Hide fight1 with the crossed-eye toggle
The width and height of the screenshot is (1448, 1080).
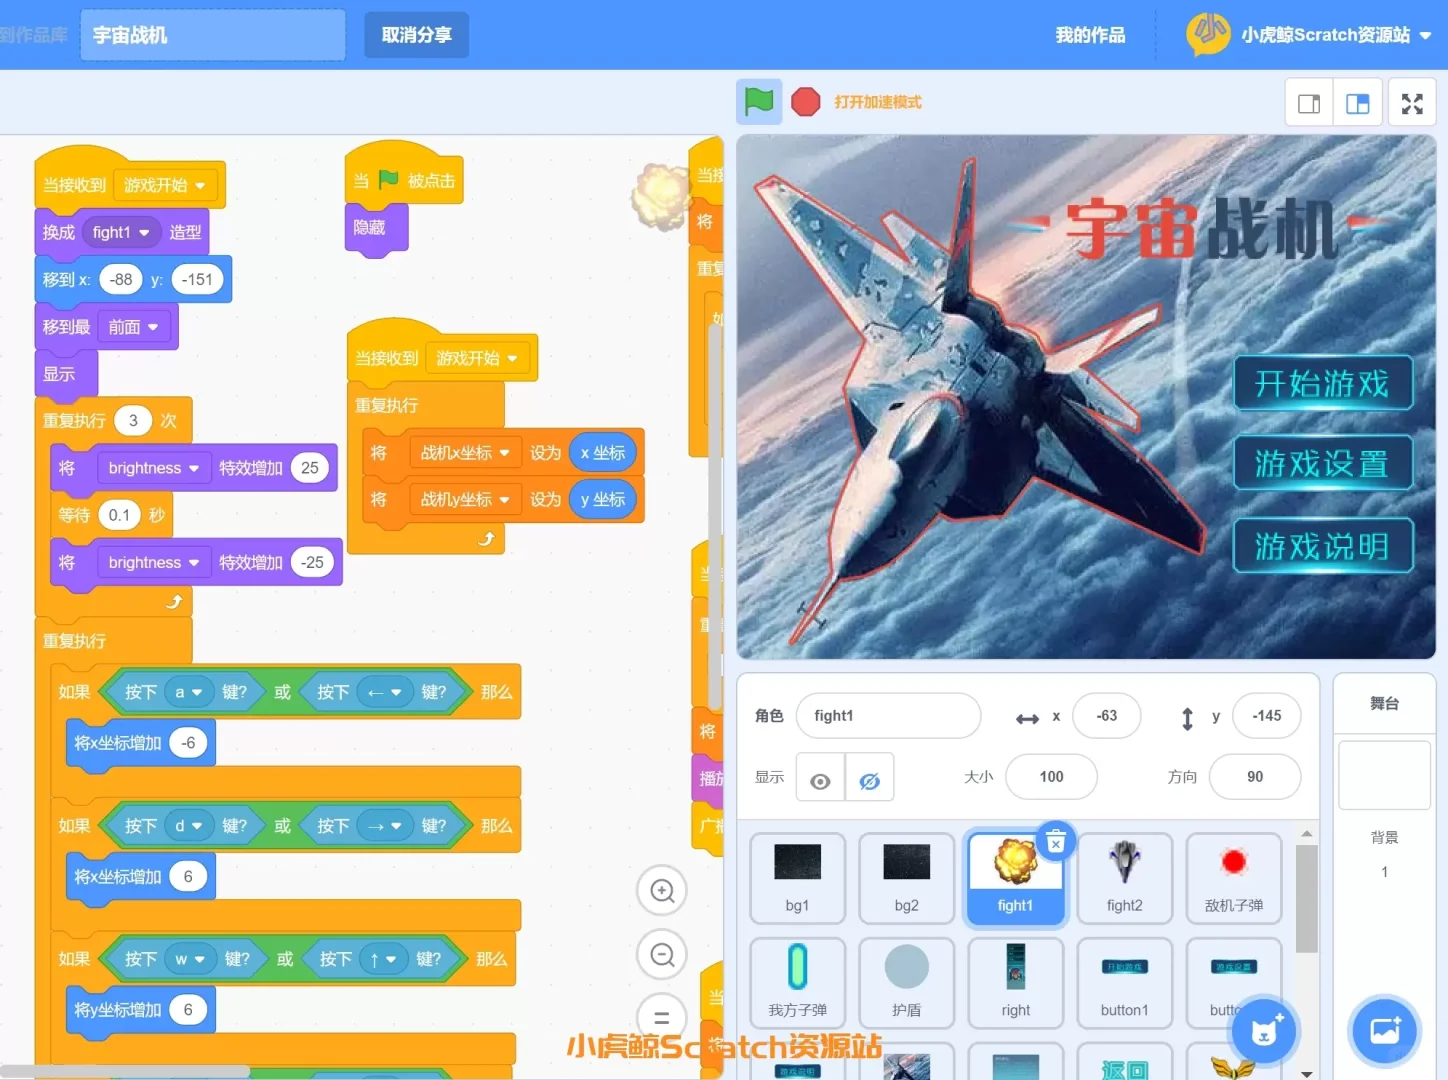[869, 777]
